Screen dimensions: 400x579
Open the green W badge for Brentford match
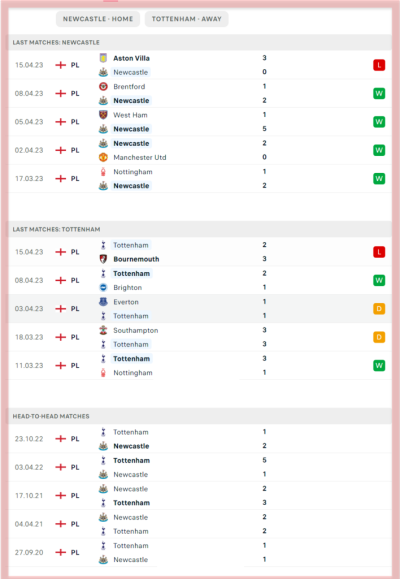[379, 93]
